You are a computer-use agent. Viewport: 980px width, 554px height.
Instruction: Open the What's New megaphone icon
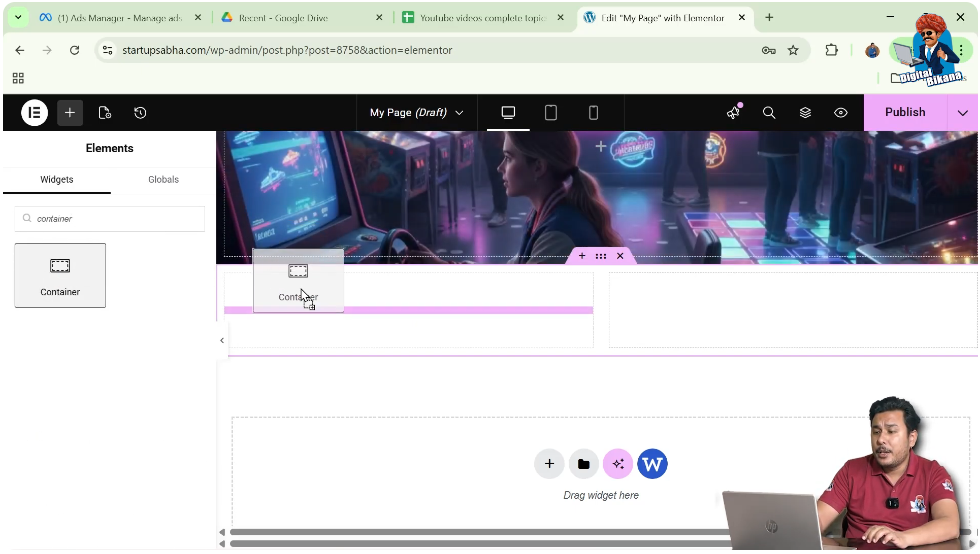tap(733, 113)
